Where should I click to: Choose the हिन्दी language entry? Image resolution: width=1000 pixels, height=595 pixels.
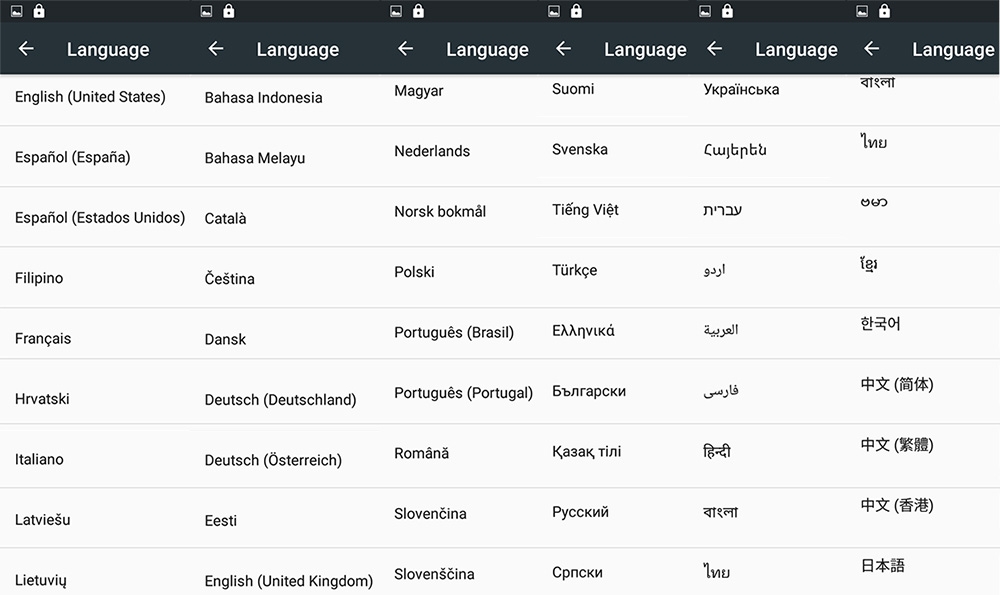click(717, 451)
